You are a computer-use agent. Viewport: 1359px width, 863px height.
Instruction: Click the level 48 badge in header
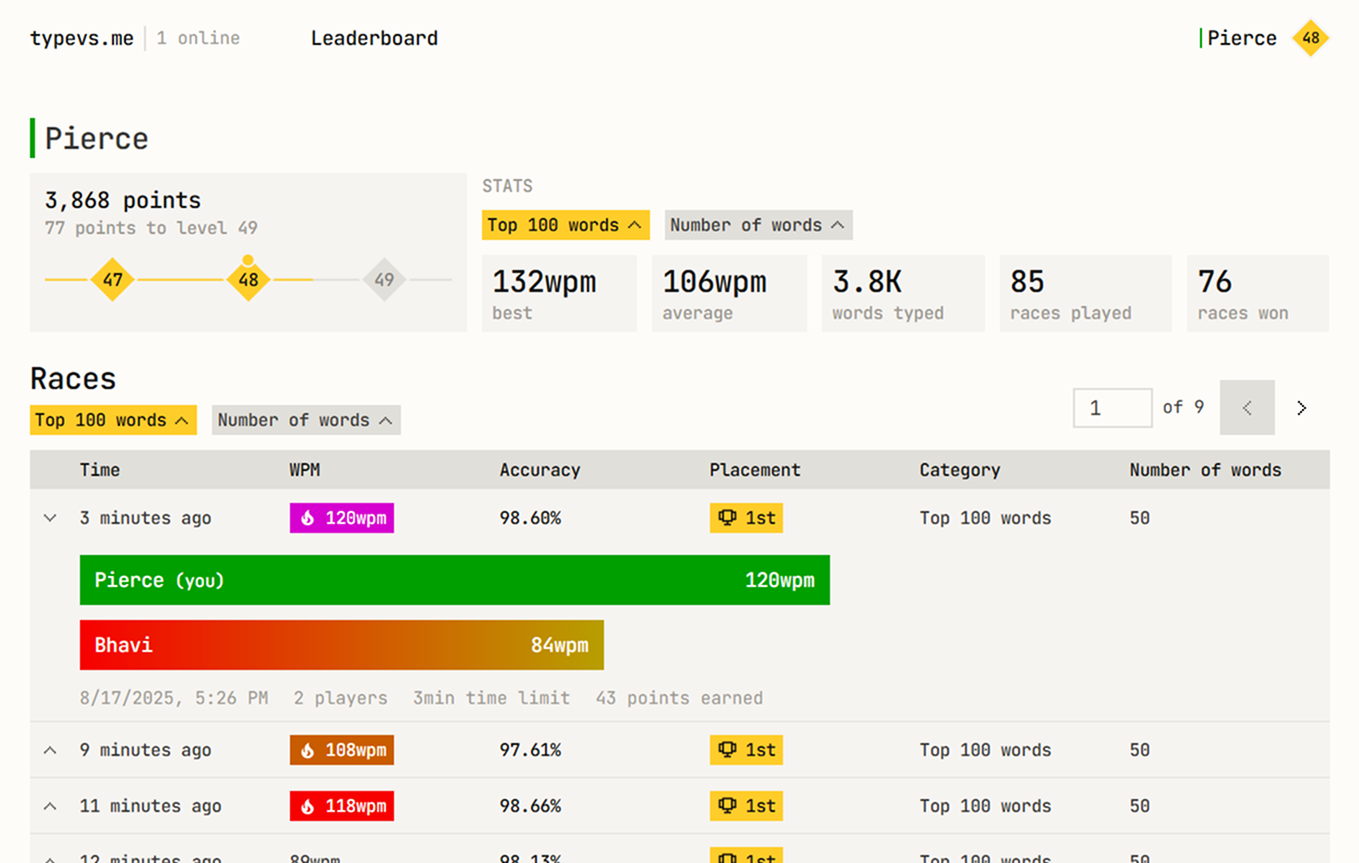point(1310,38)
